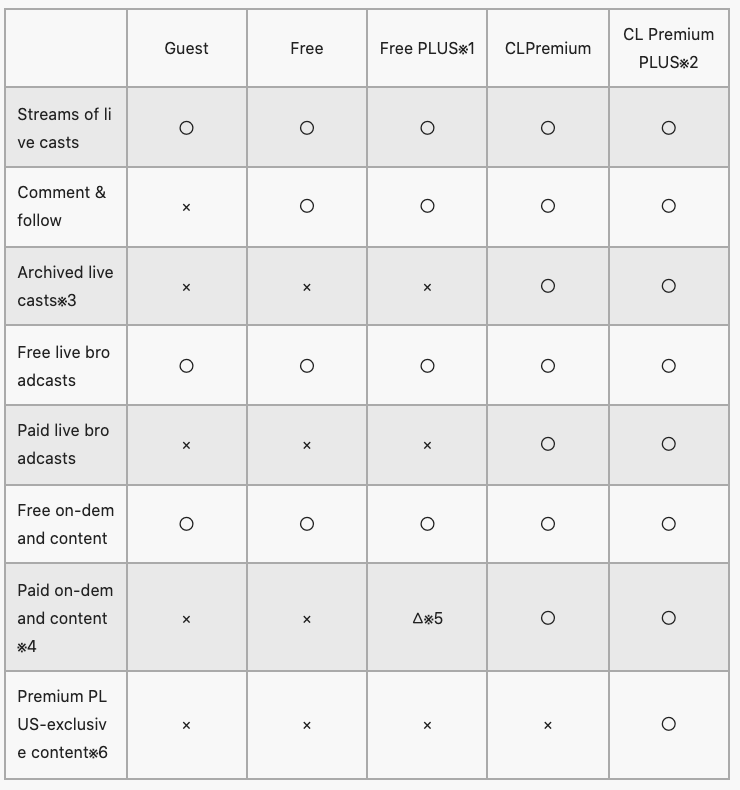Click the Free column header
This screenshot has width=740, height=790.
point(306,48)
